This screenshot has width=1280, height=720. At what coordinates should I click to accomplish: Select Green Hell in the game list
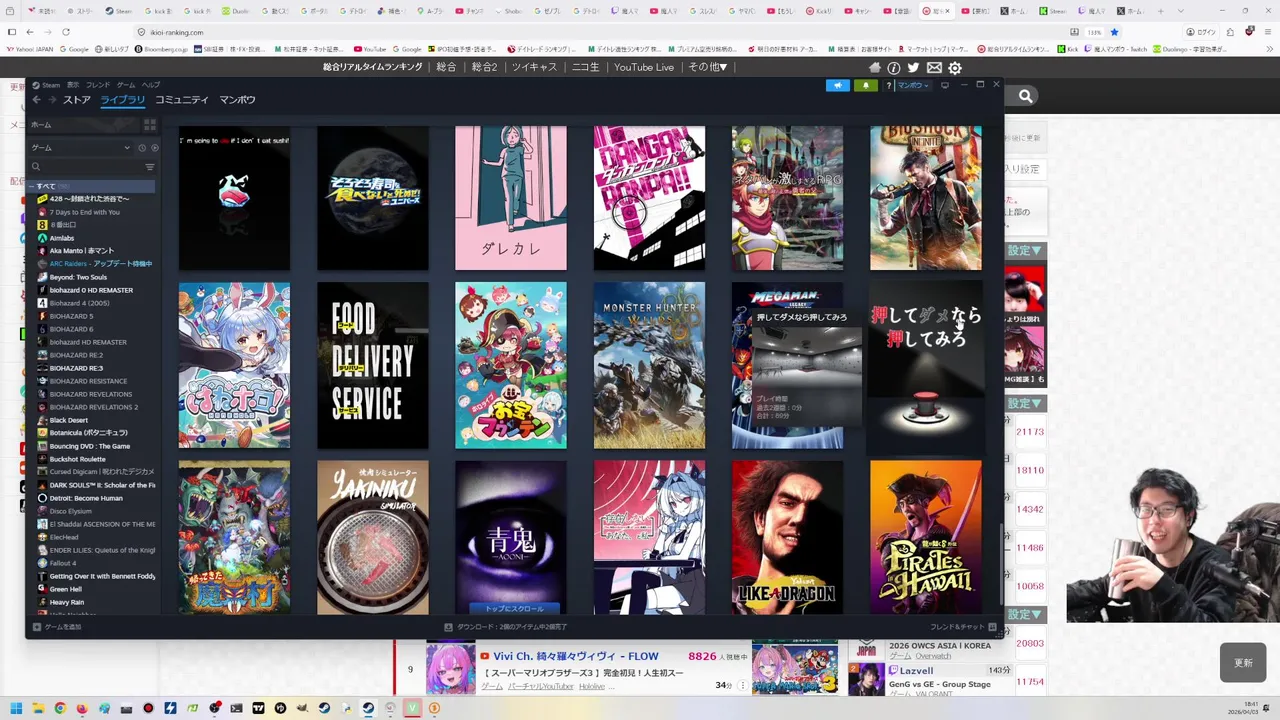(x=66, y=589)
